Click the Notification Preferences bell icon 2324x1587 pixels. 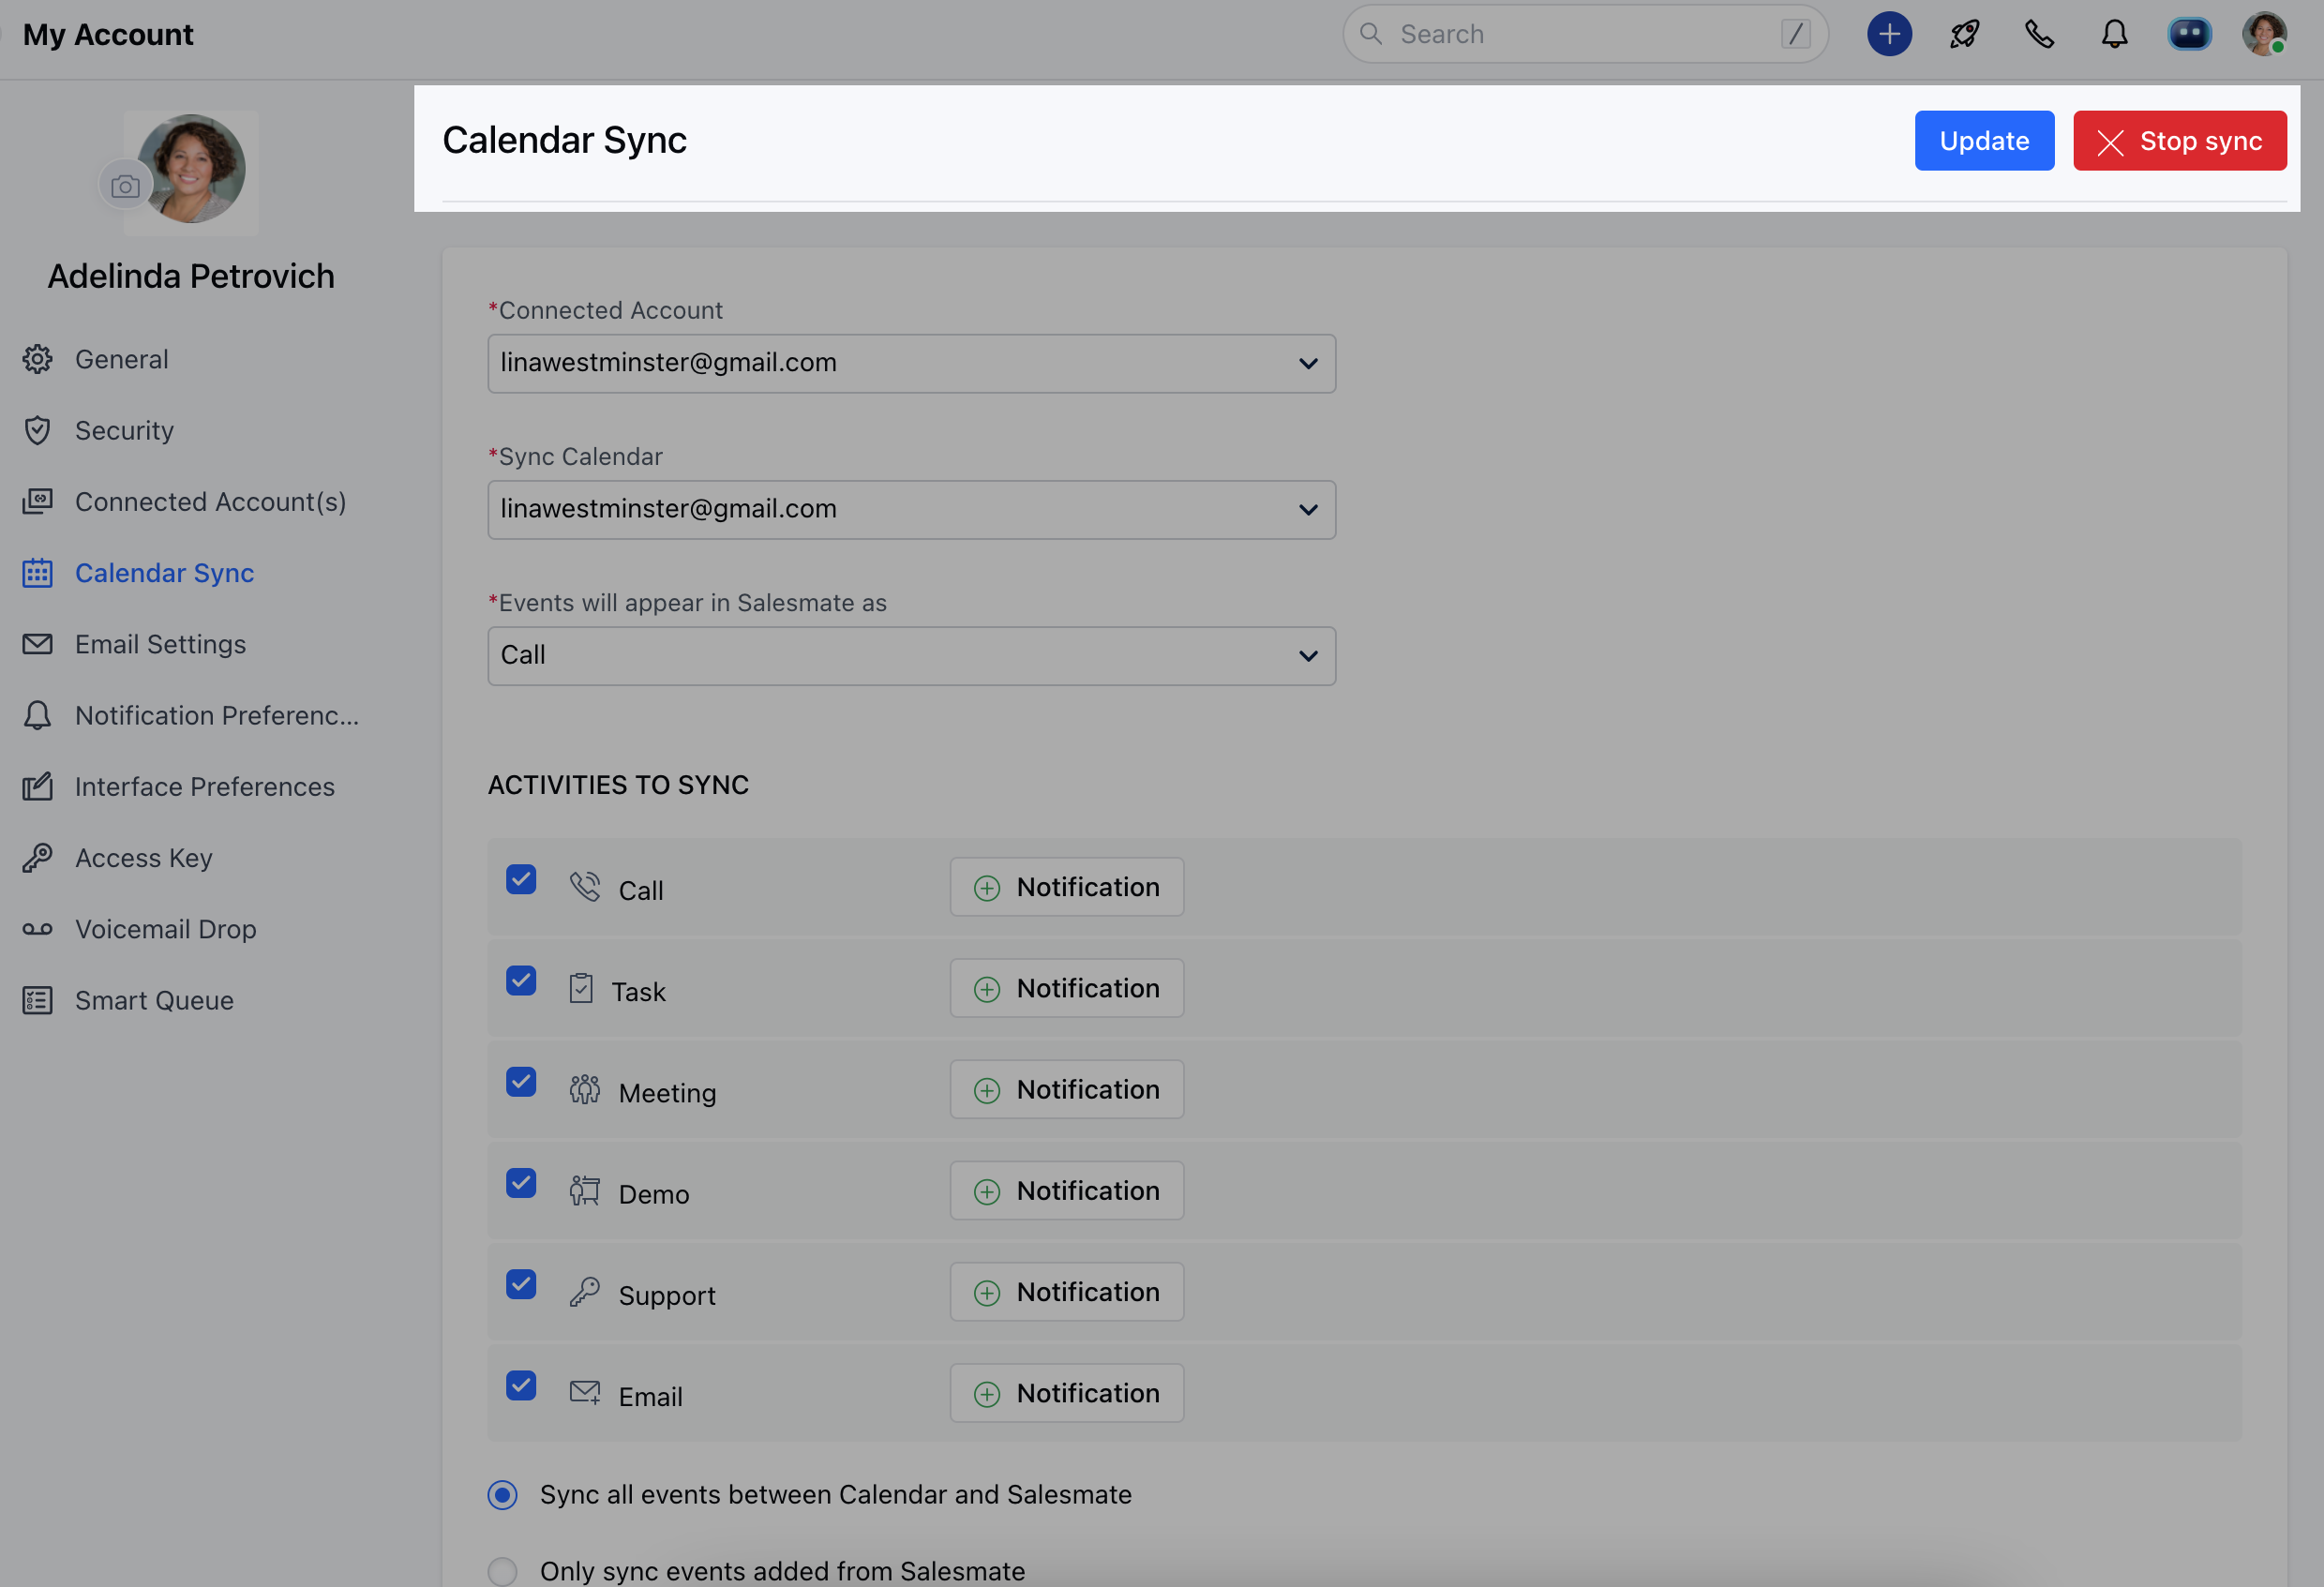(38, 715)
